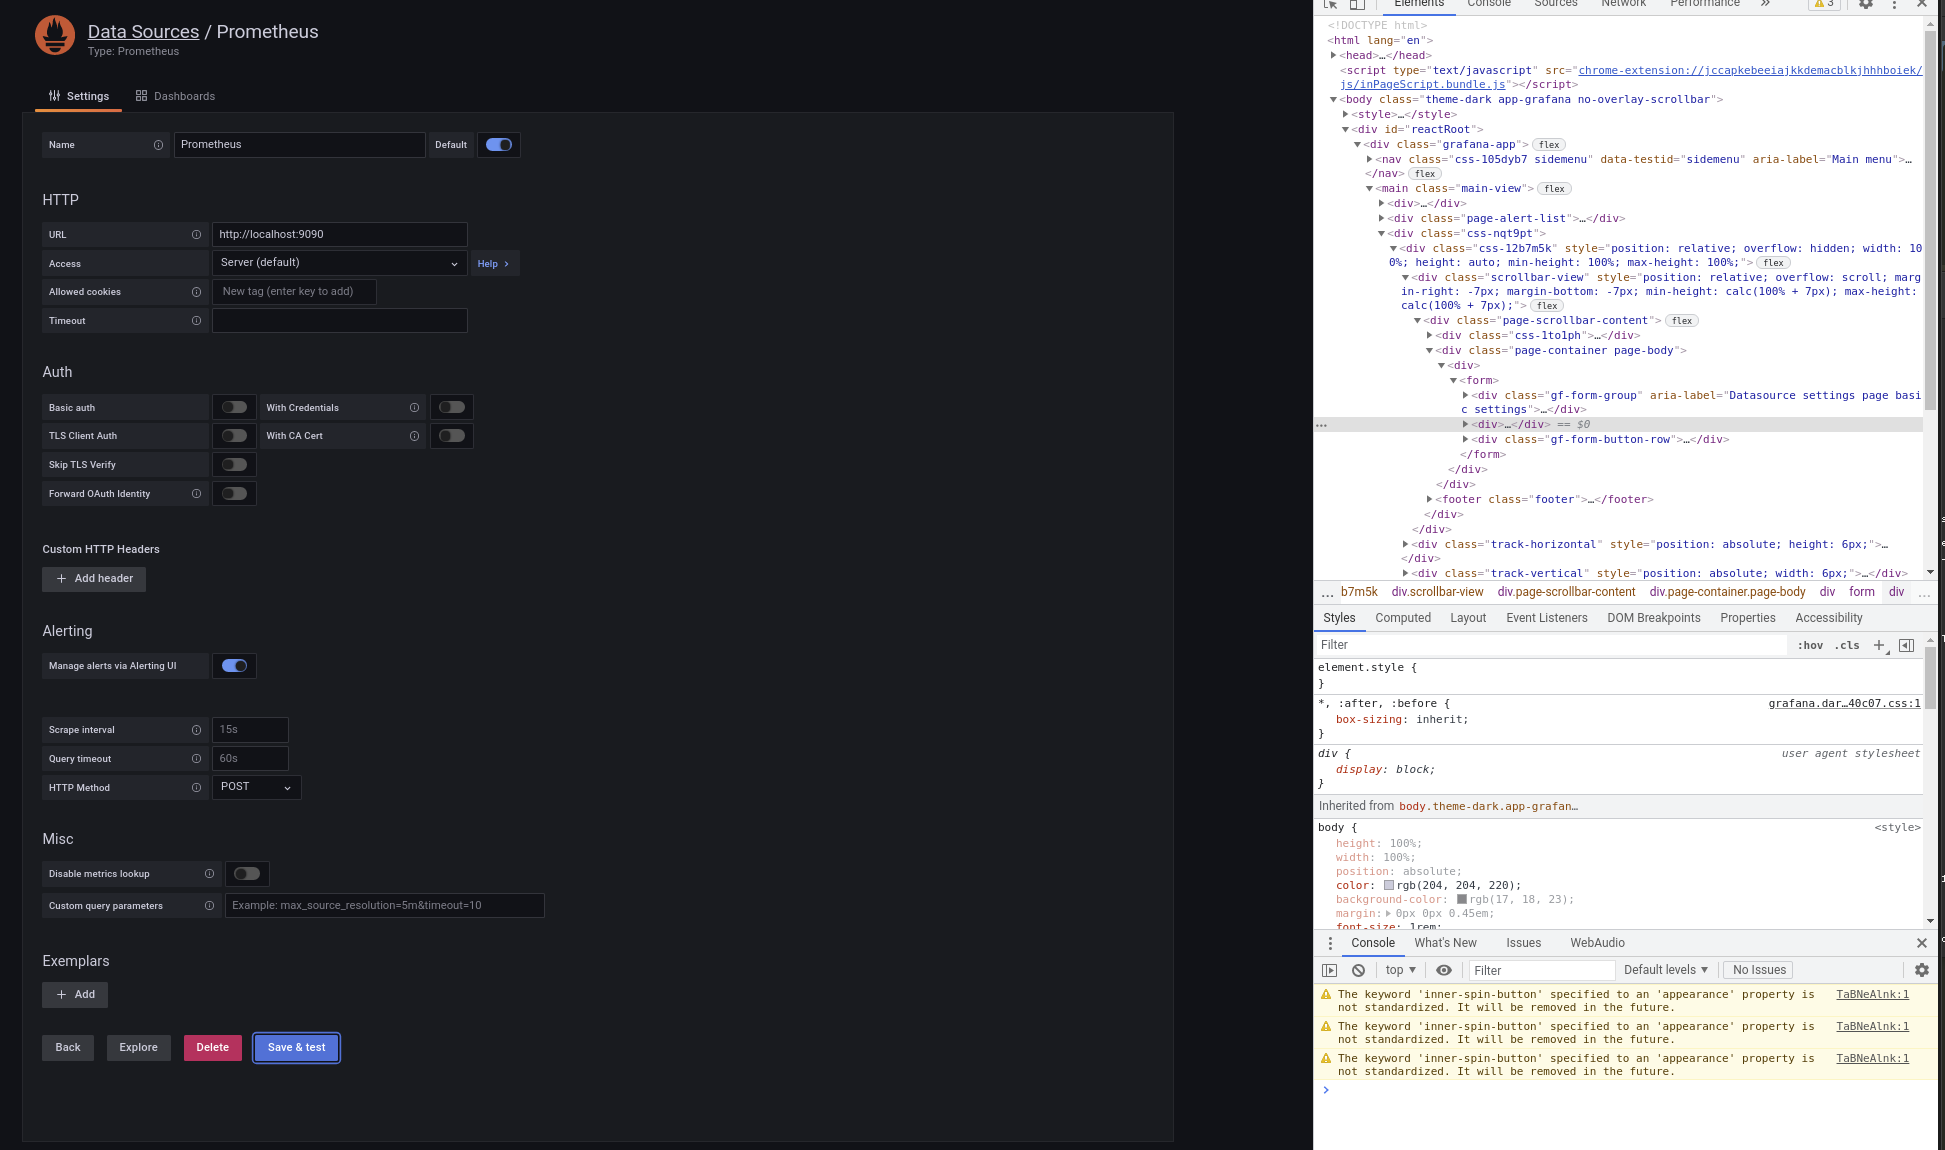Select the inspect element cursor icon
The height and width of the screenshot is (1150, 1945).
coord(1330,5)
